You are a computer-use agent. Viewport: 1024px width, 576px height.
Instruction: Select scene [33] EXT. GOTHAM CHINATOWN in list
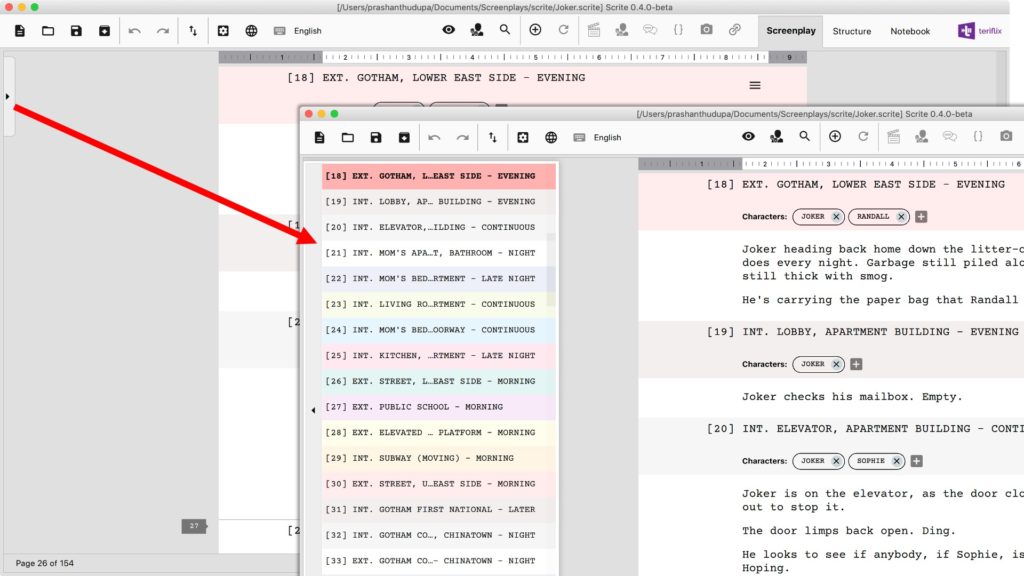[x=438, y=561]
